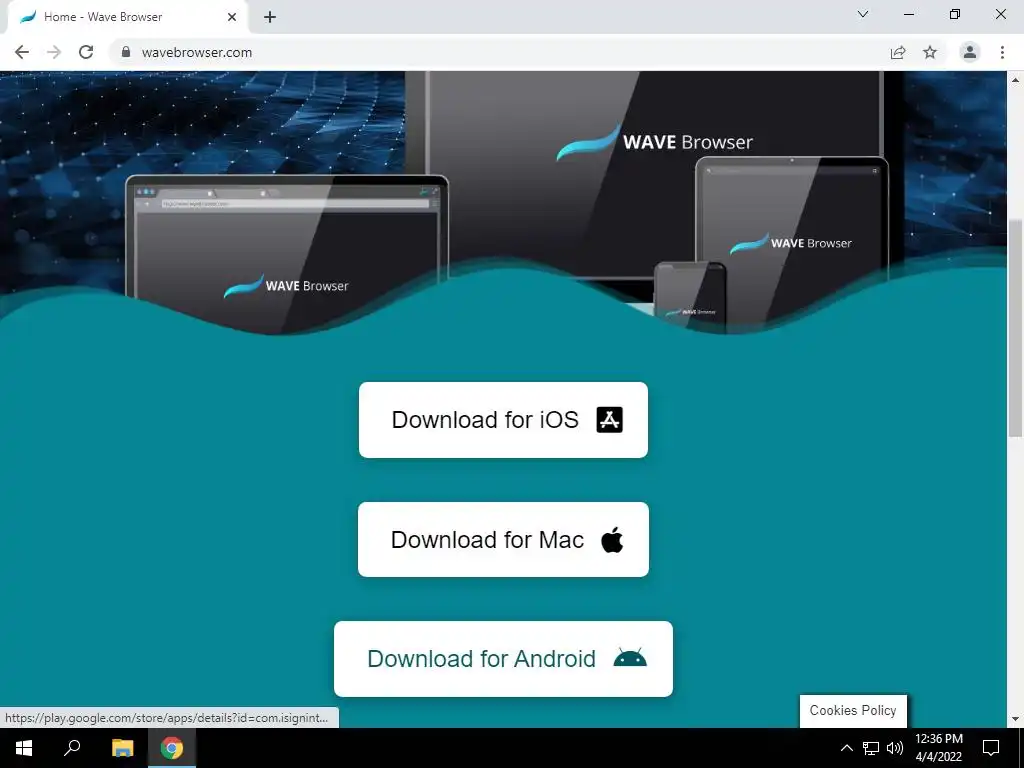Open network status tray icon

[871, 748]
